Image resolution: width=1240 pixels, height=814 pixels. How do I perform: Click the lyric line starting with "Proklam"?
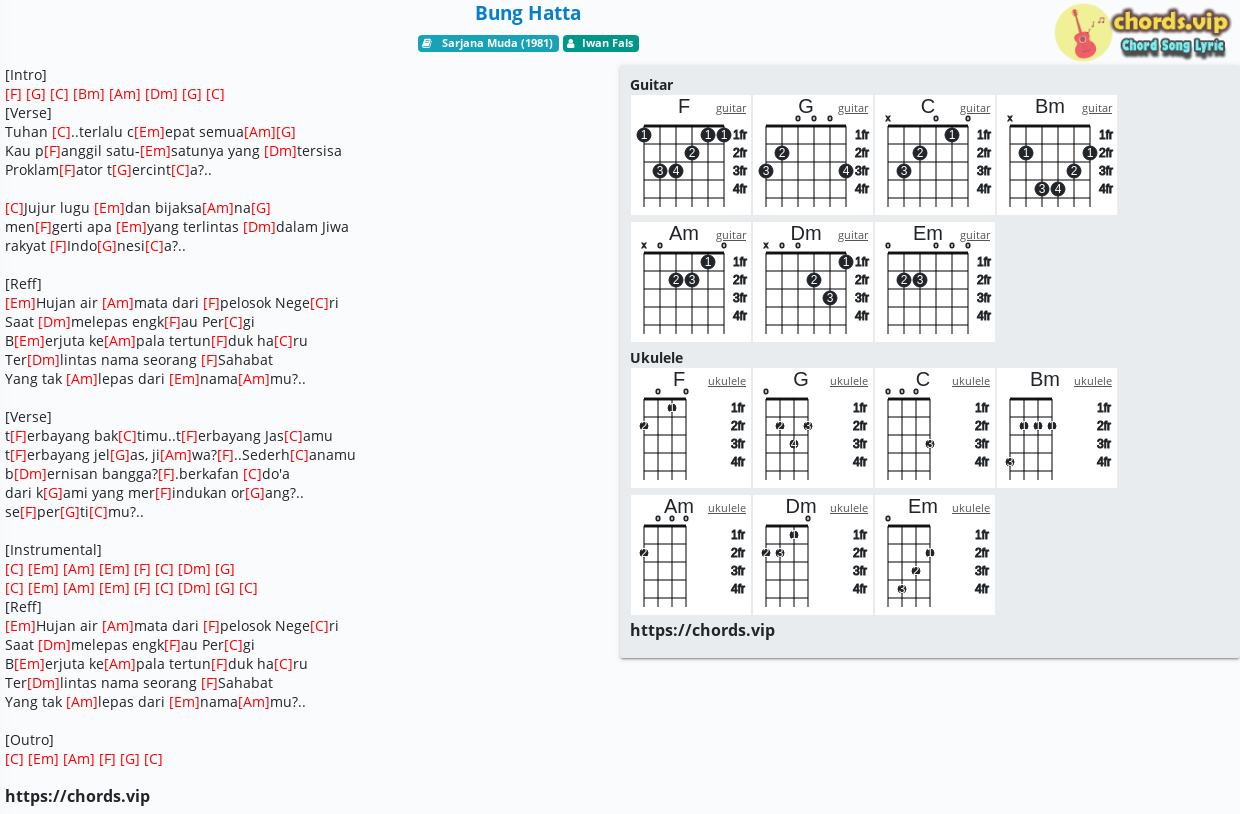point(108,170)
